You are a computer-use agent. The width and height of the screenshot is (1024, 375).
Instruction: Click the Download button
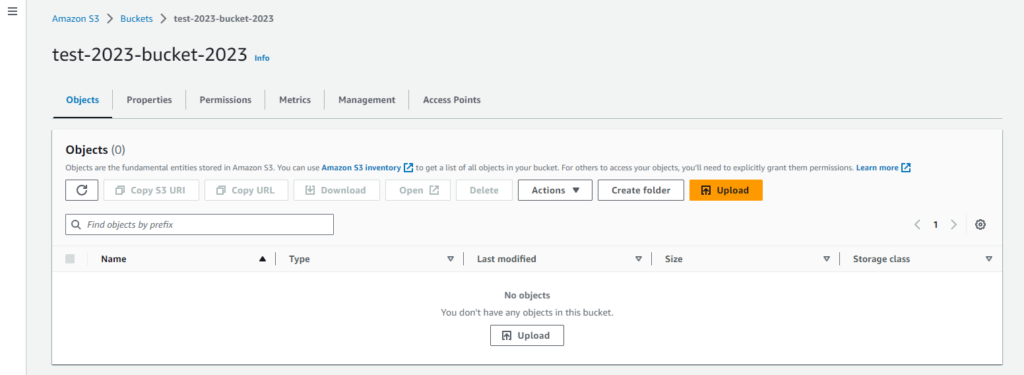pyautogui.click(x=336, y=190)
